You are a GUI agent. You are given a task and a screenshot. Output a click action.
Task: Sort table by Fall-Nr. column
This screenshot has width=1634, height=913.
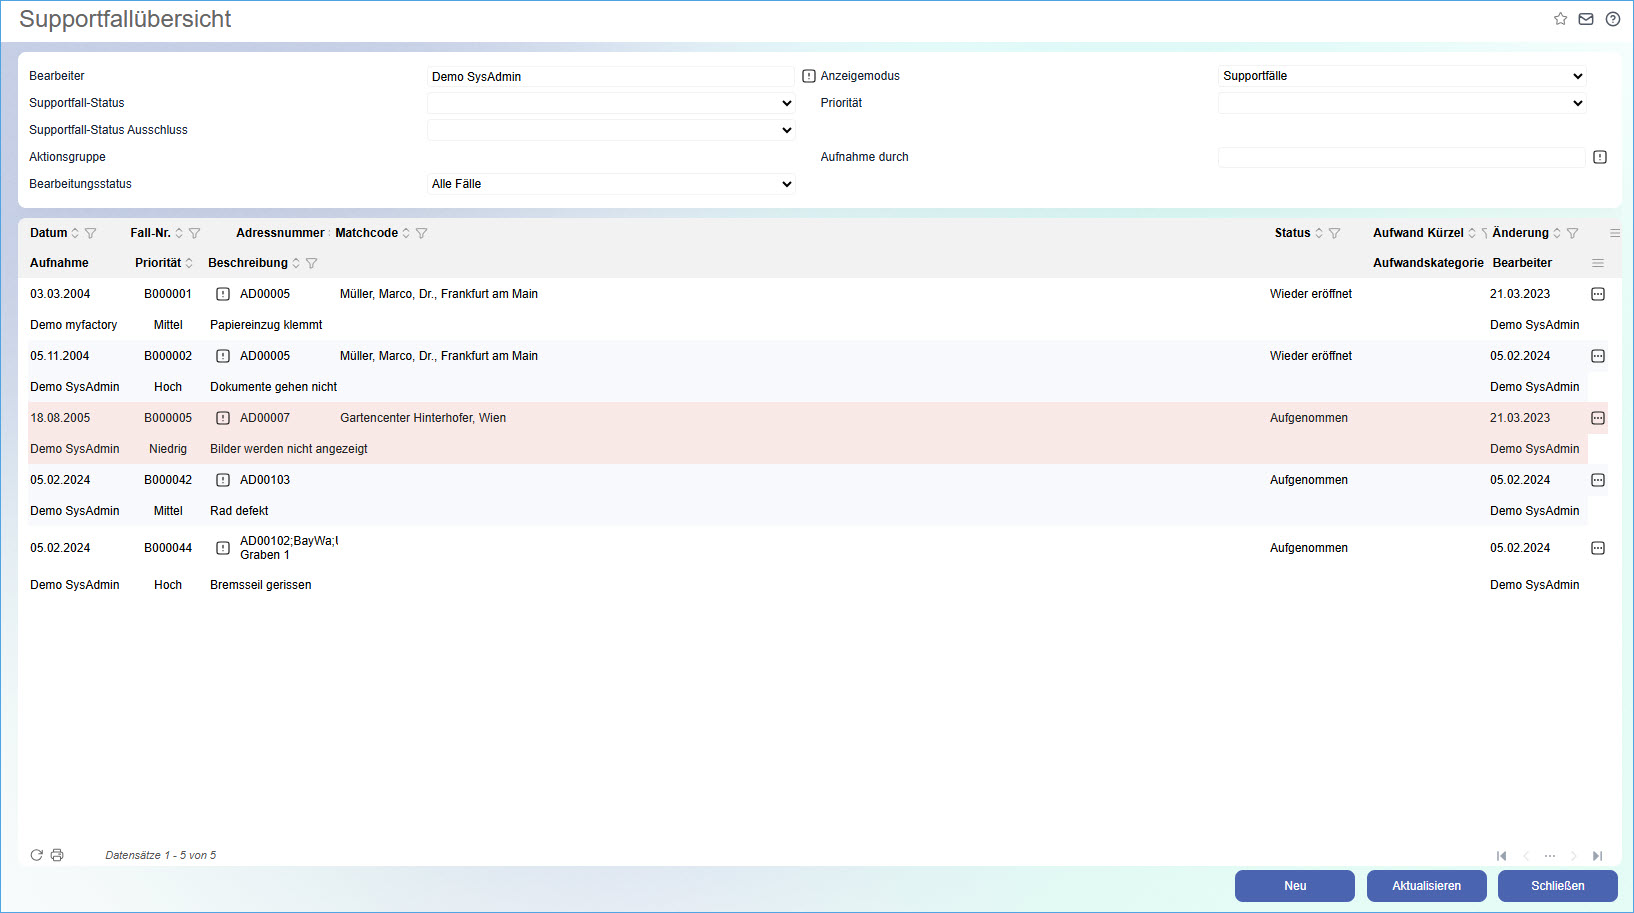click(x=179, y=233)
